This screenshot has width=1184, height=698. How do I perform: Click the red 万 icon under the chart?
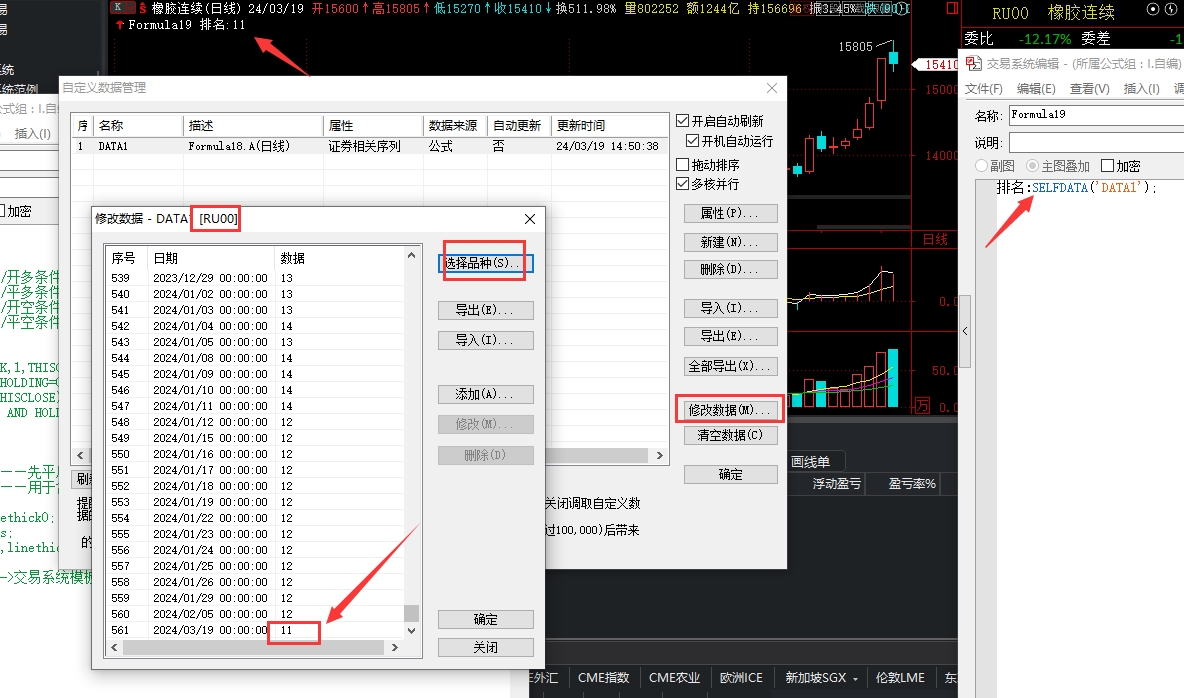coord(922,406)
